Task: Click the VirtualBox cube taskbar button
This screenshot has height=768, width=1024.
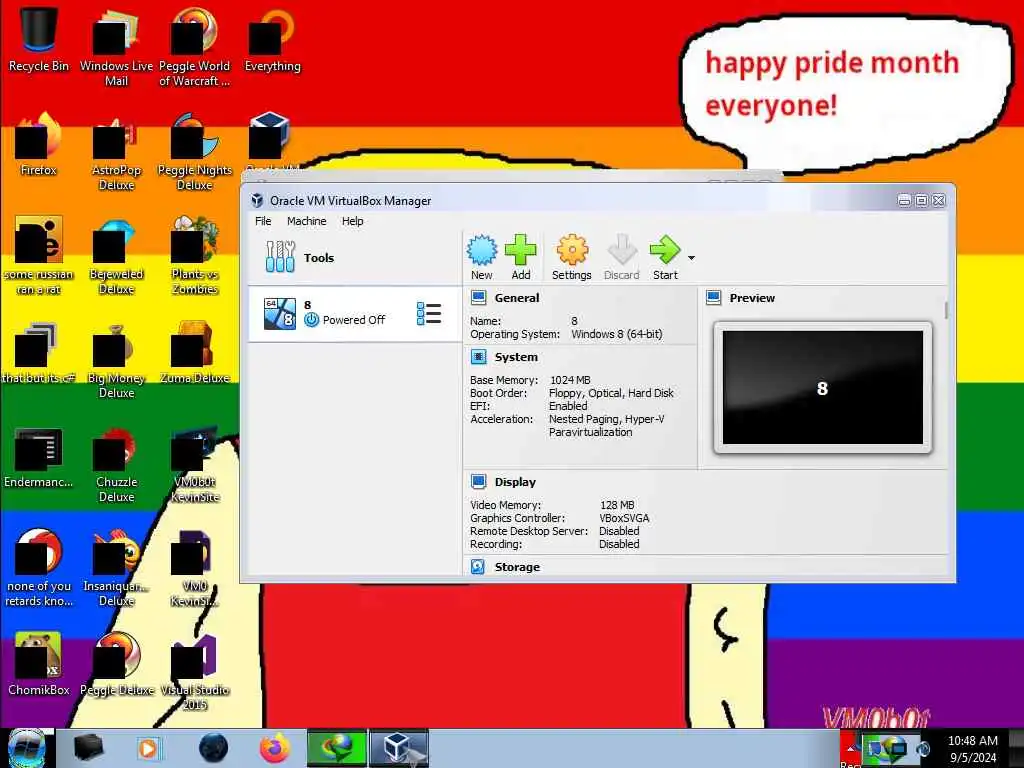Action: click(x=399, y=748)
